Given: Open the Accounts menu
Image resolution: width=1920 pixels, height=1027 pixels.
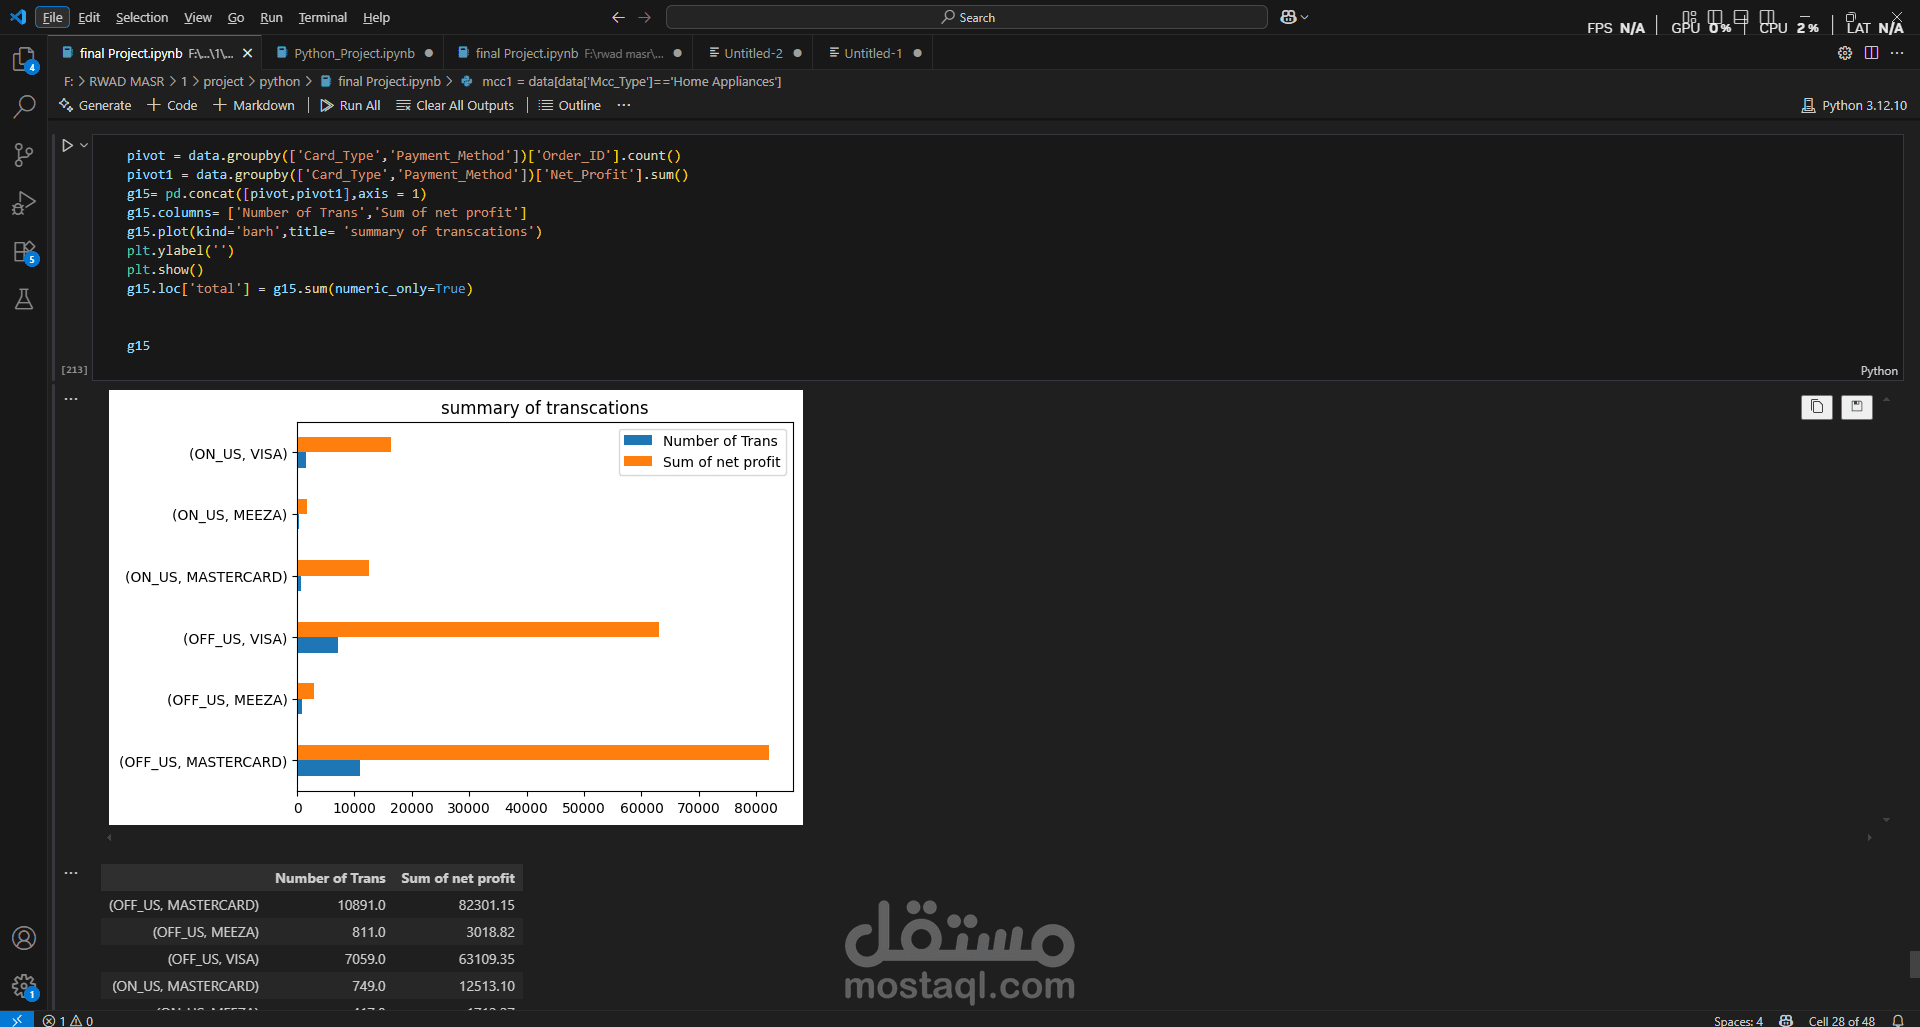Looking at the screenshot, I should pyautogui.click(x=24, y=938).
